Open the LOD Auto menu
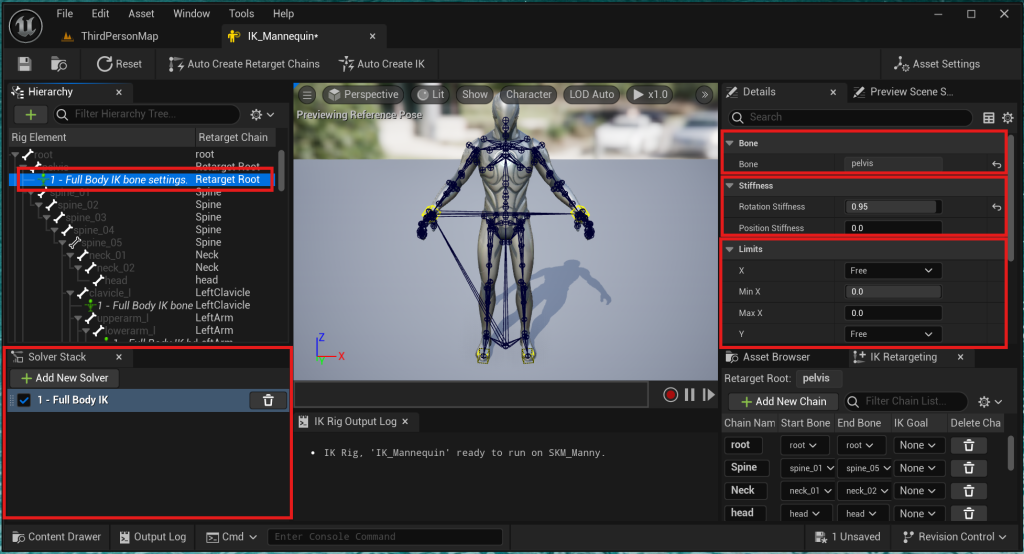The image size is (1024, 554). pyautogui.click(x=592, y=95)
